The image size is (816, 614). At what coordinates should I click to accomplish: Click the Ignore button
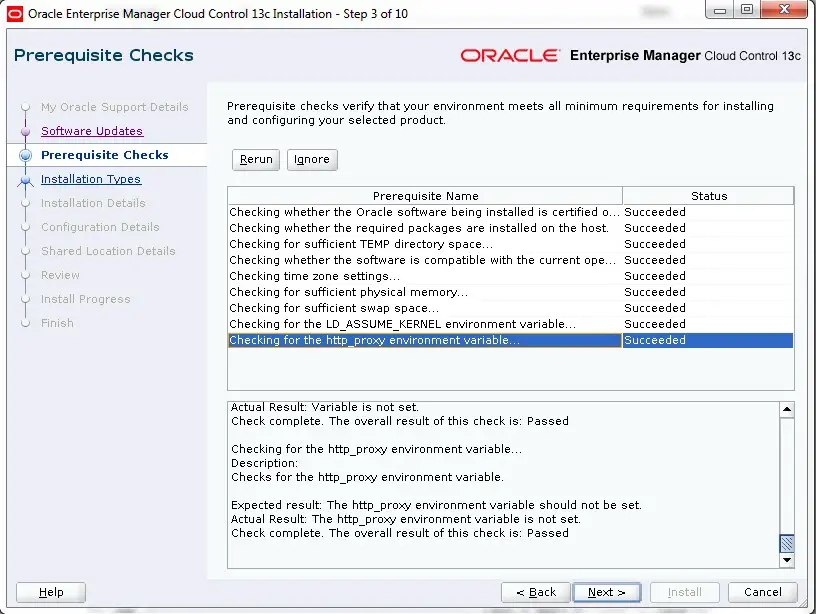point(312,160)
